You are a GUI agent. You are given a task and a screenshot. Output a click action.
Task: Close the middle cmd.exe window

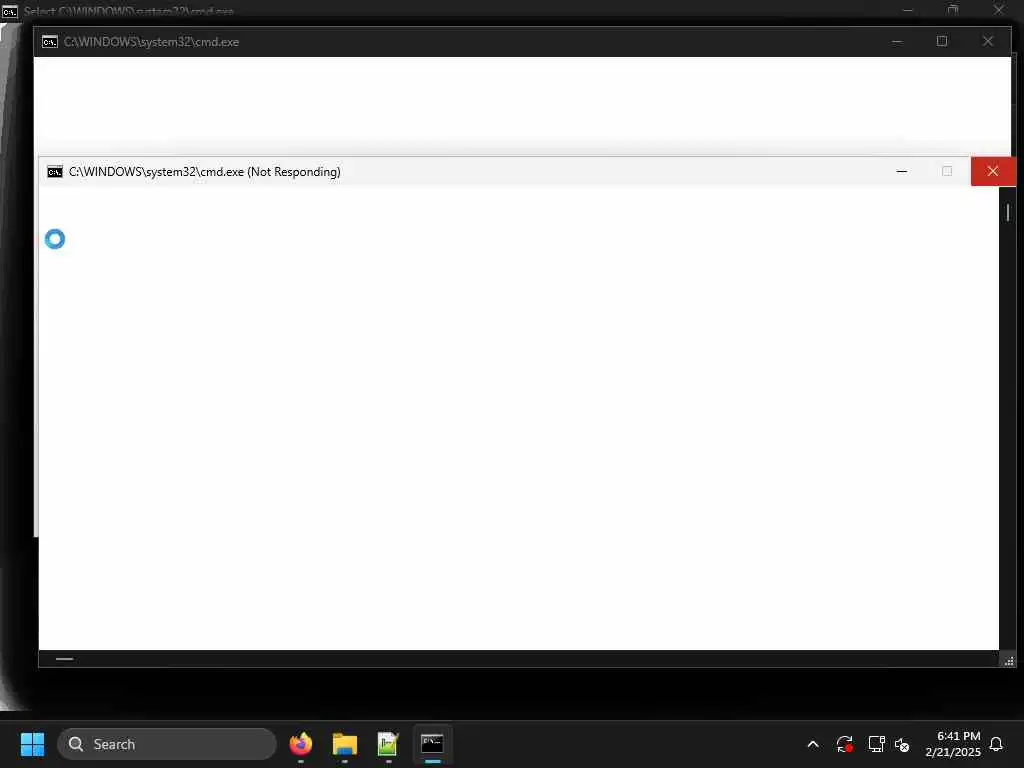click(x=987, y=41)
